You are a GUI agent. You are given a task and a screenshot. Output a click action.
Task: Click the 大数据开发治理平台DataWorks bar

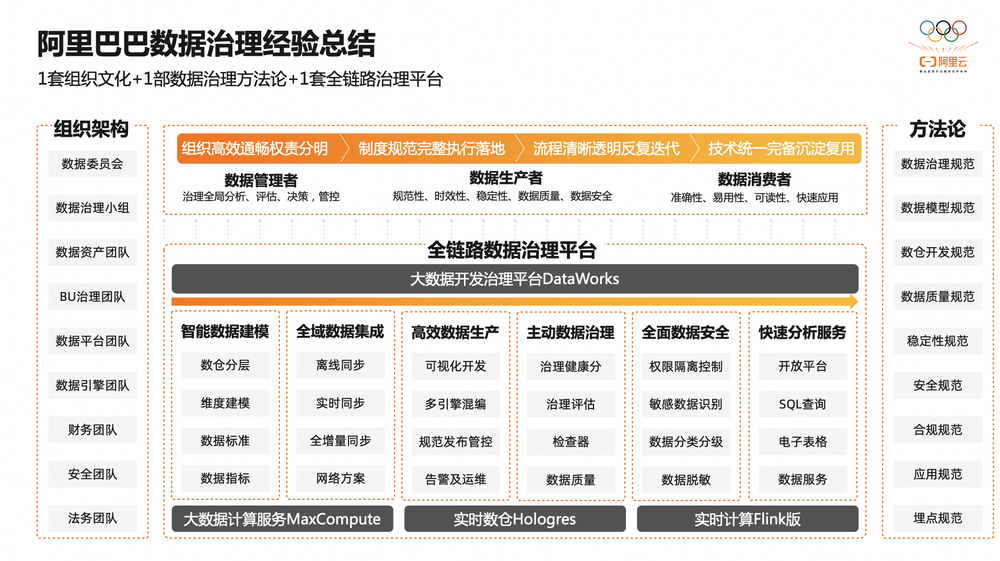click(x=515, y=279)
